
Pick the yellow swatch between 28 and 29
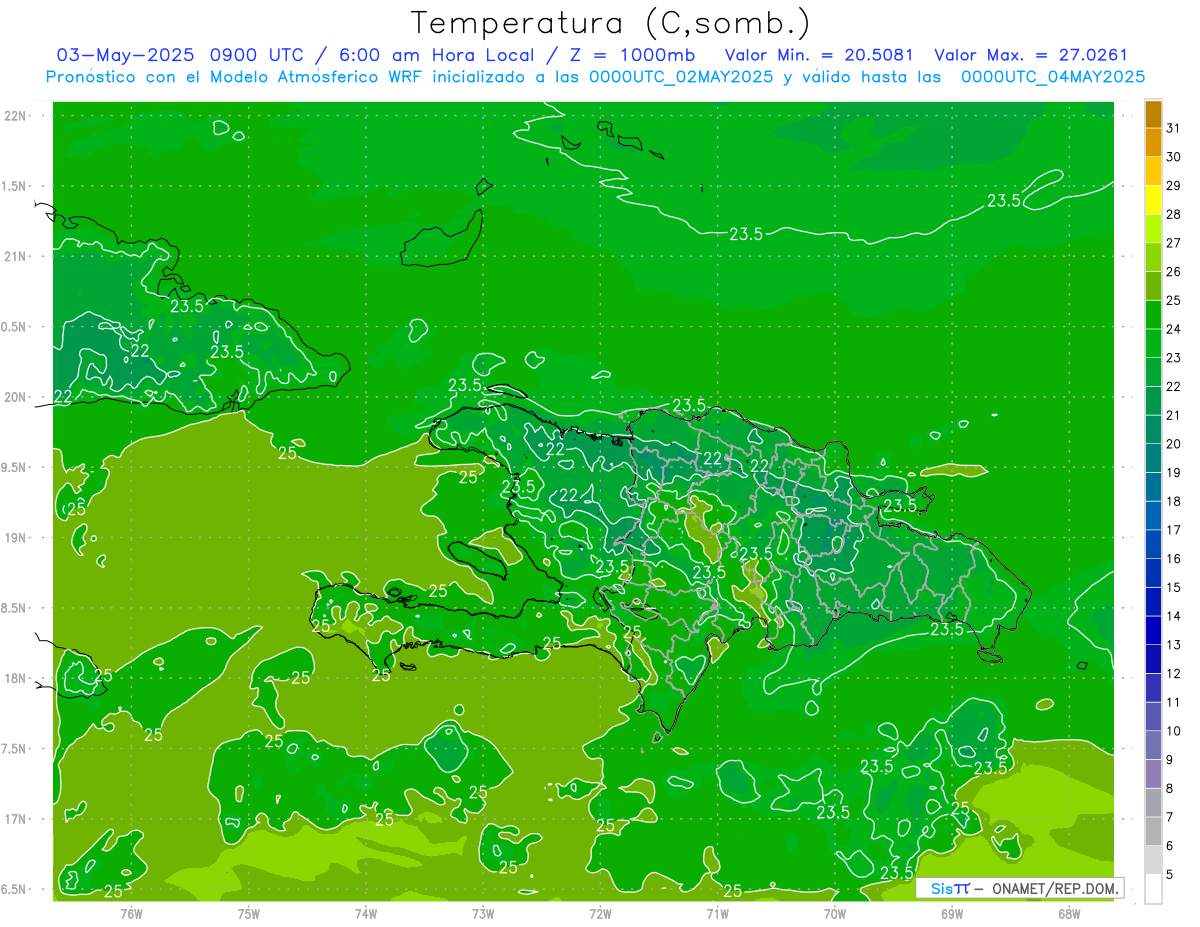[1153, 200]
